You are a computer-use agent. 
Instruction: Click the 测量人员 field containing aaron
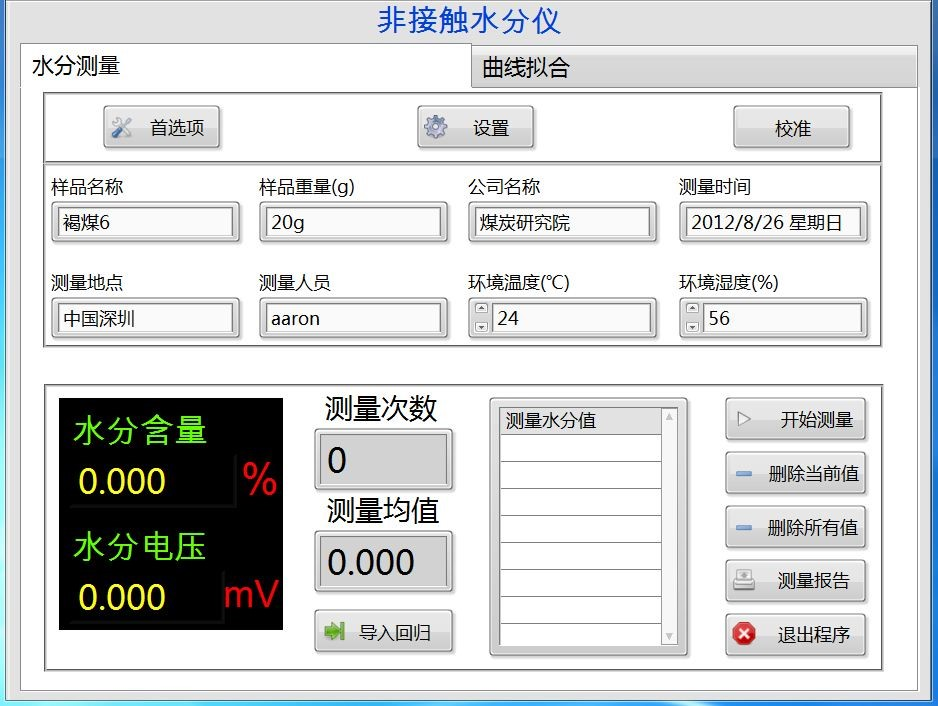click(x=352, y=319)
